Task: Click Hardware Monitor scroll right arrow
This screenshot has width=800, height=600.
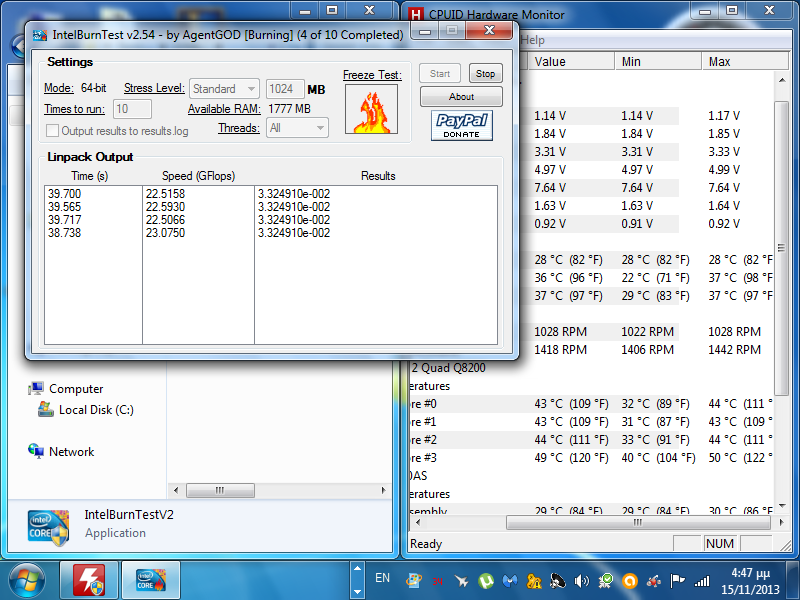Action: pyautogui.click(x=782, y=522)
